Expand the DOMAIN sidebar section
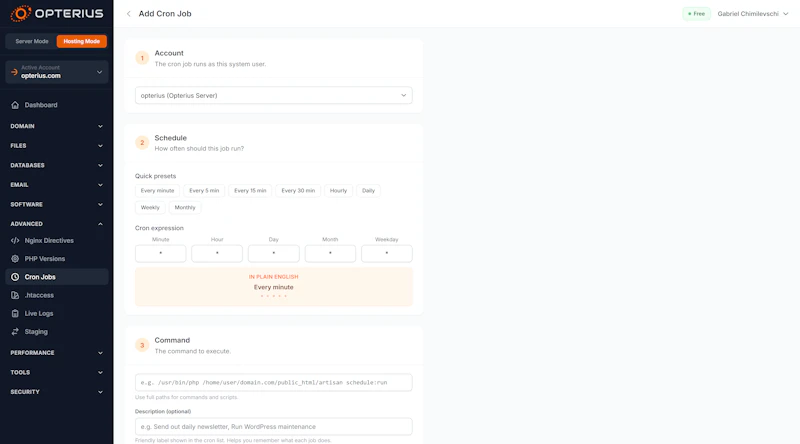 click(x=57, y=126)
